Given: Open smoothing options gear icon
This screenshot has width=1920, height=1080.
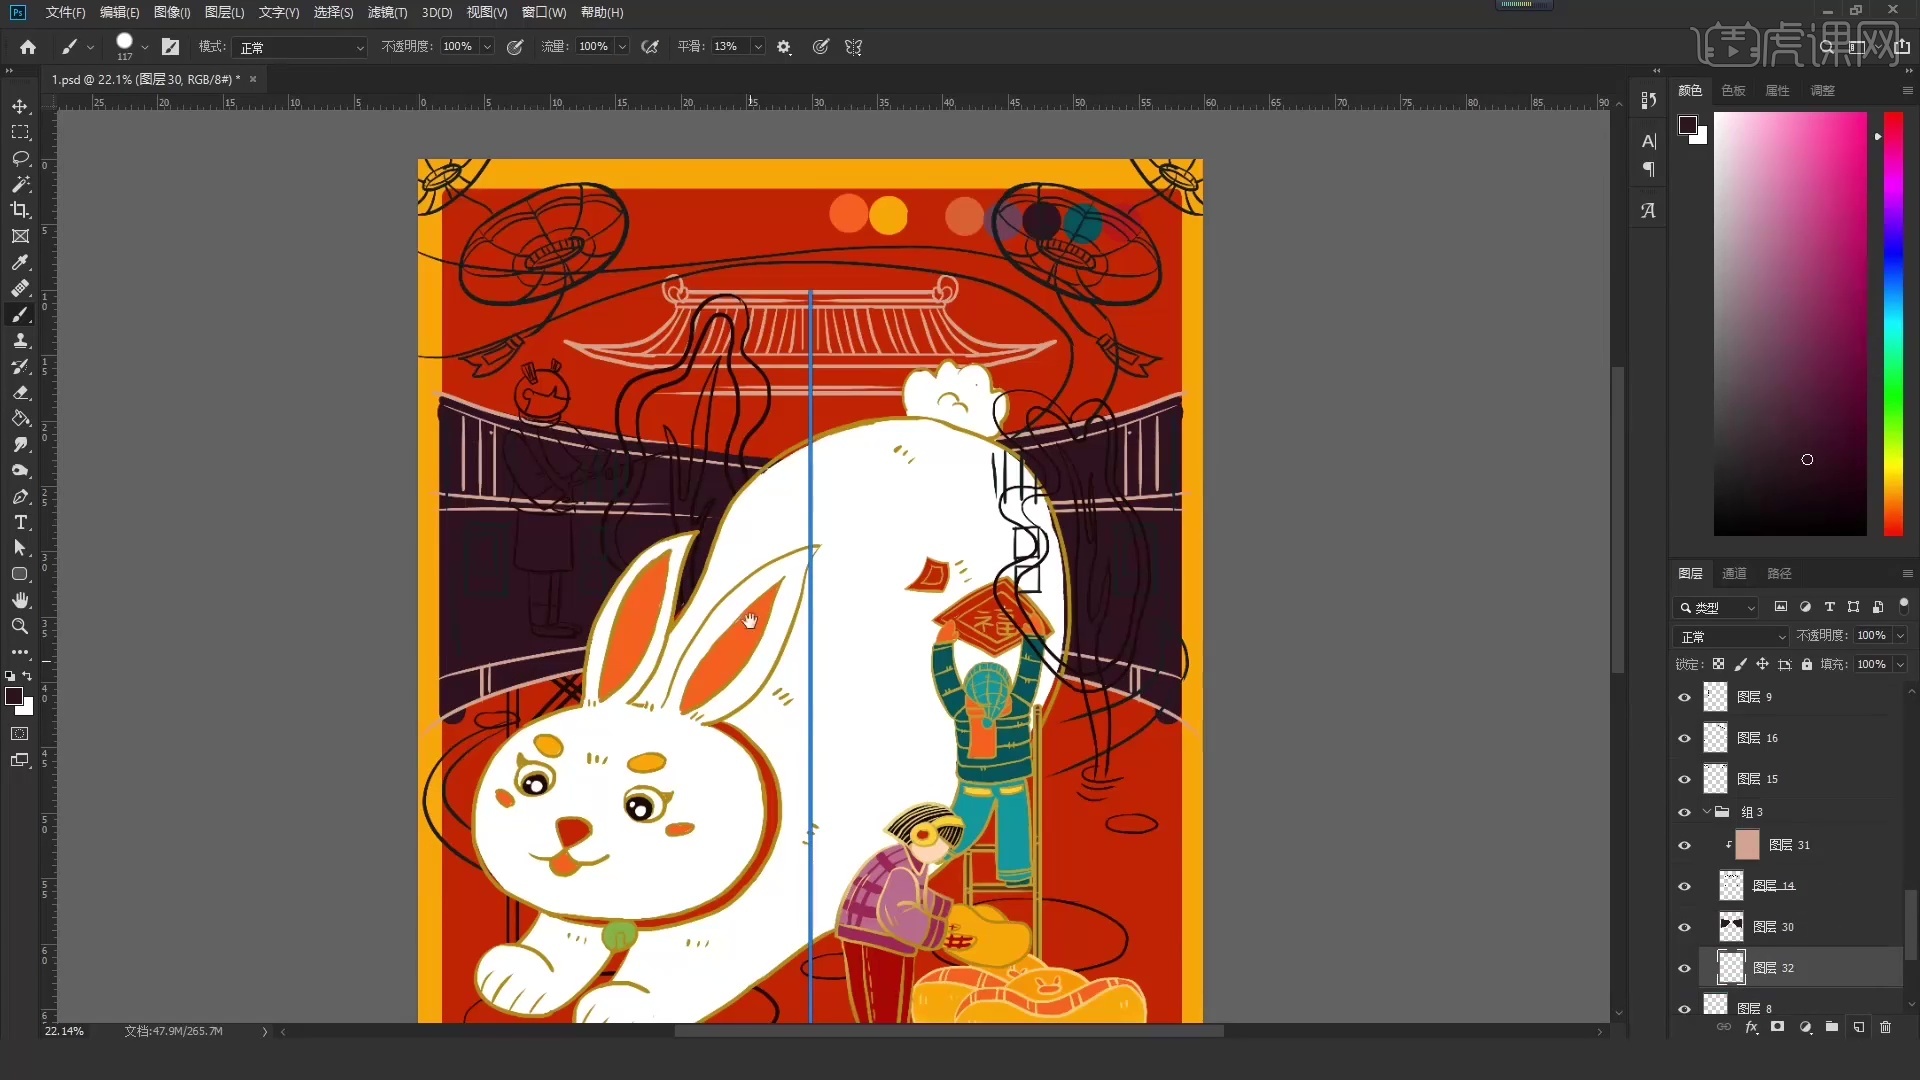Looking at the screenshot, I should coord(784,47).
